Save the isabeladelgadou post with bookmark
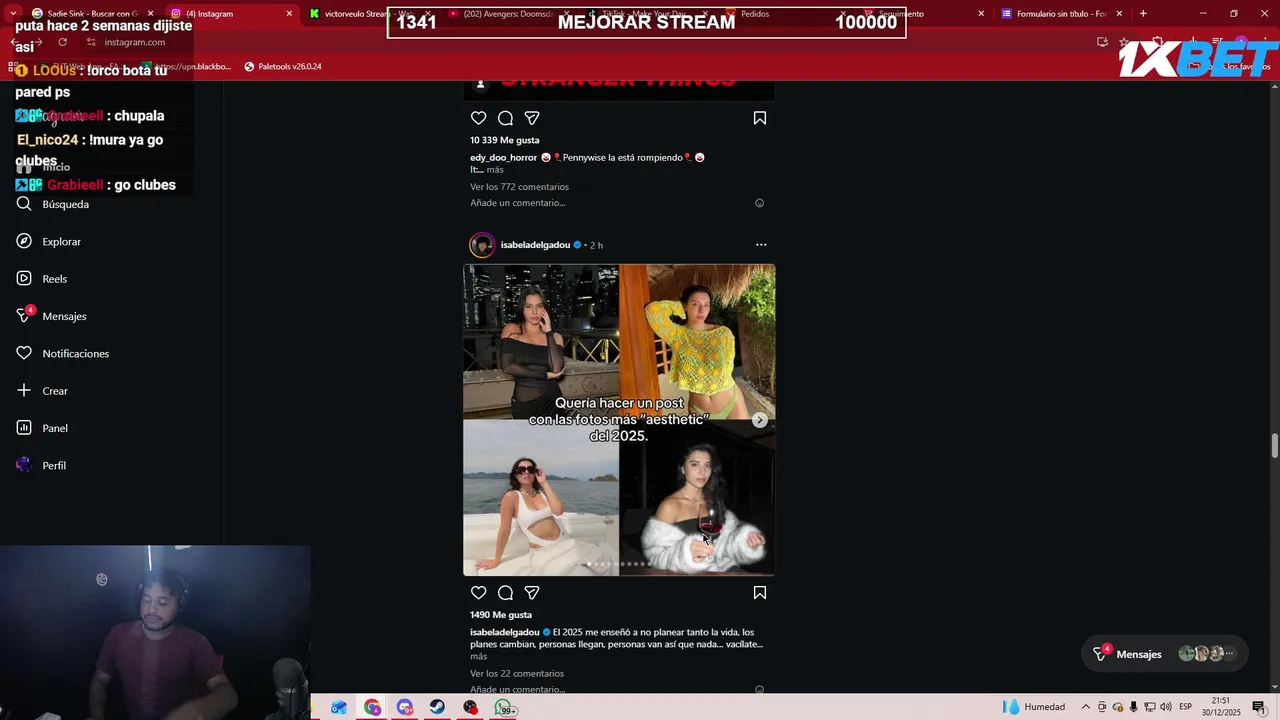This screenshot has height=720, width=1280. point(760,593)
